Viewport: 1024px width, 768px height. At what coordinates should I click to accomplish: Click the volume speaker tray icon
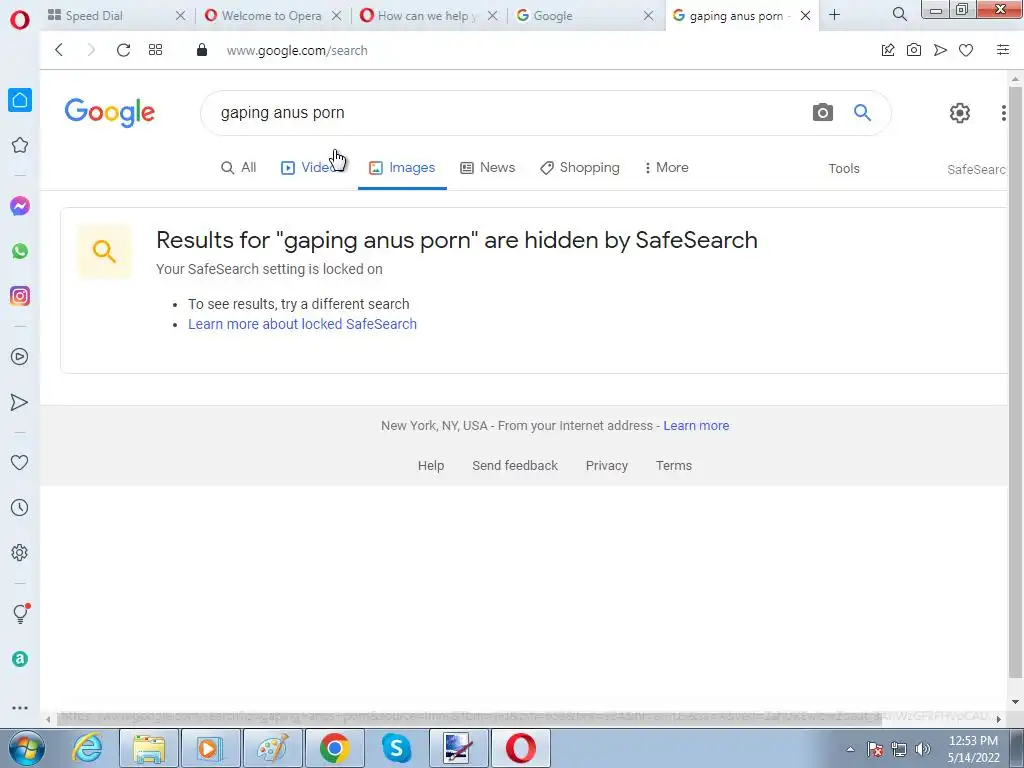click(x=922, y=749)
